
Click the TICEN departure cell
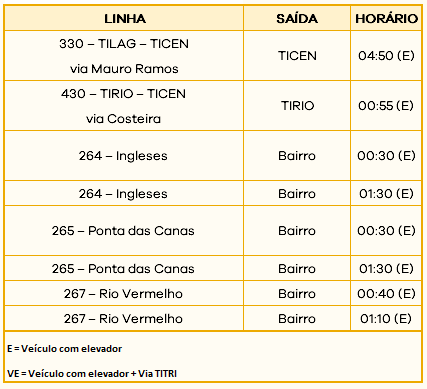coord(297,56)
